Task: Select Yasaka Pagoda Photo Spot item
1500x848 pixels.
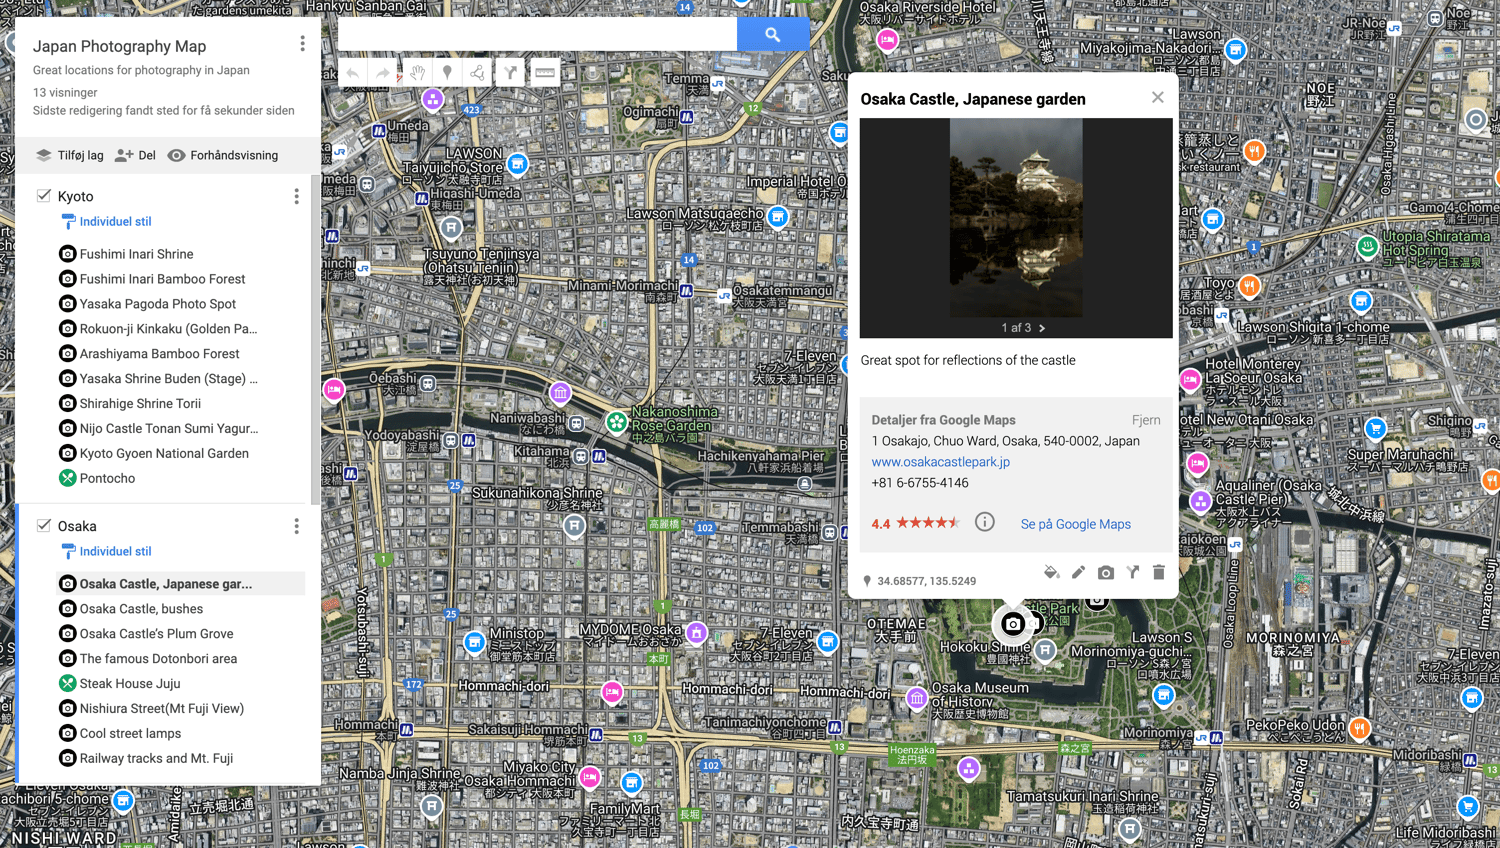Action: (x=158, y=304)
